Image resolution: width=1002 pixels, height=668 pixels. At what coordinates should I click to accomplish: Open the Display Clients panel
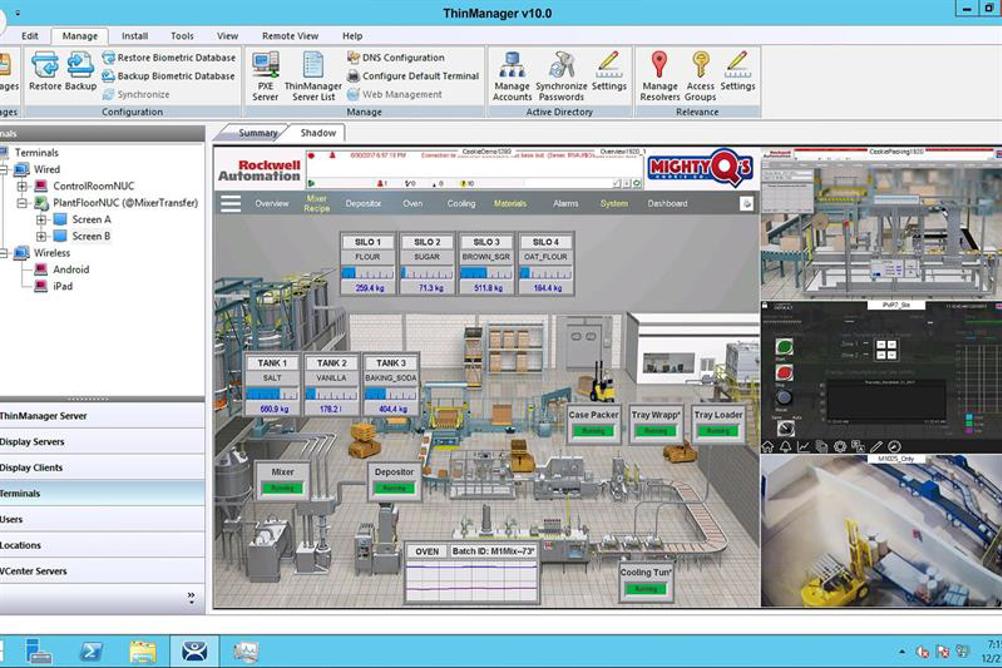[102, 467]
